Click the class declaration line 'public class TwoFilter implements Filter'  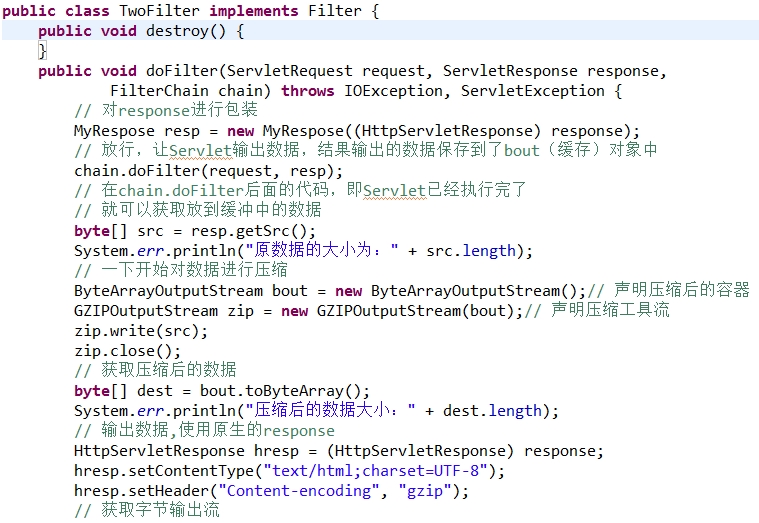coord(191,11)
